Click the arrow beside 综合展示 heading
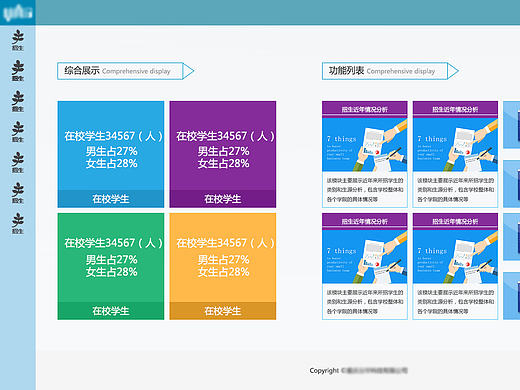 click(188, 71)
